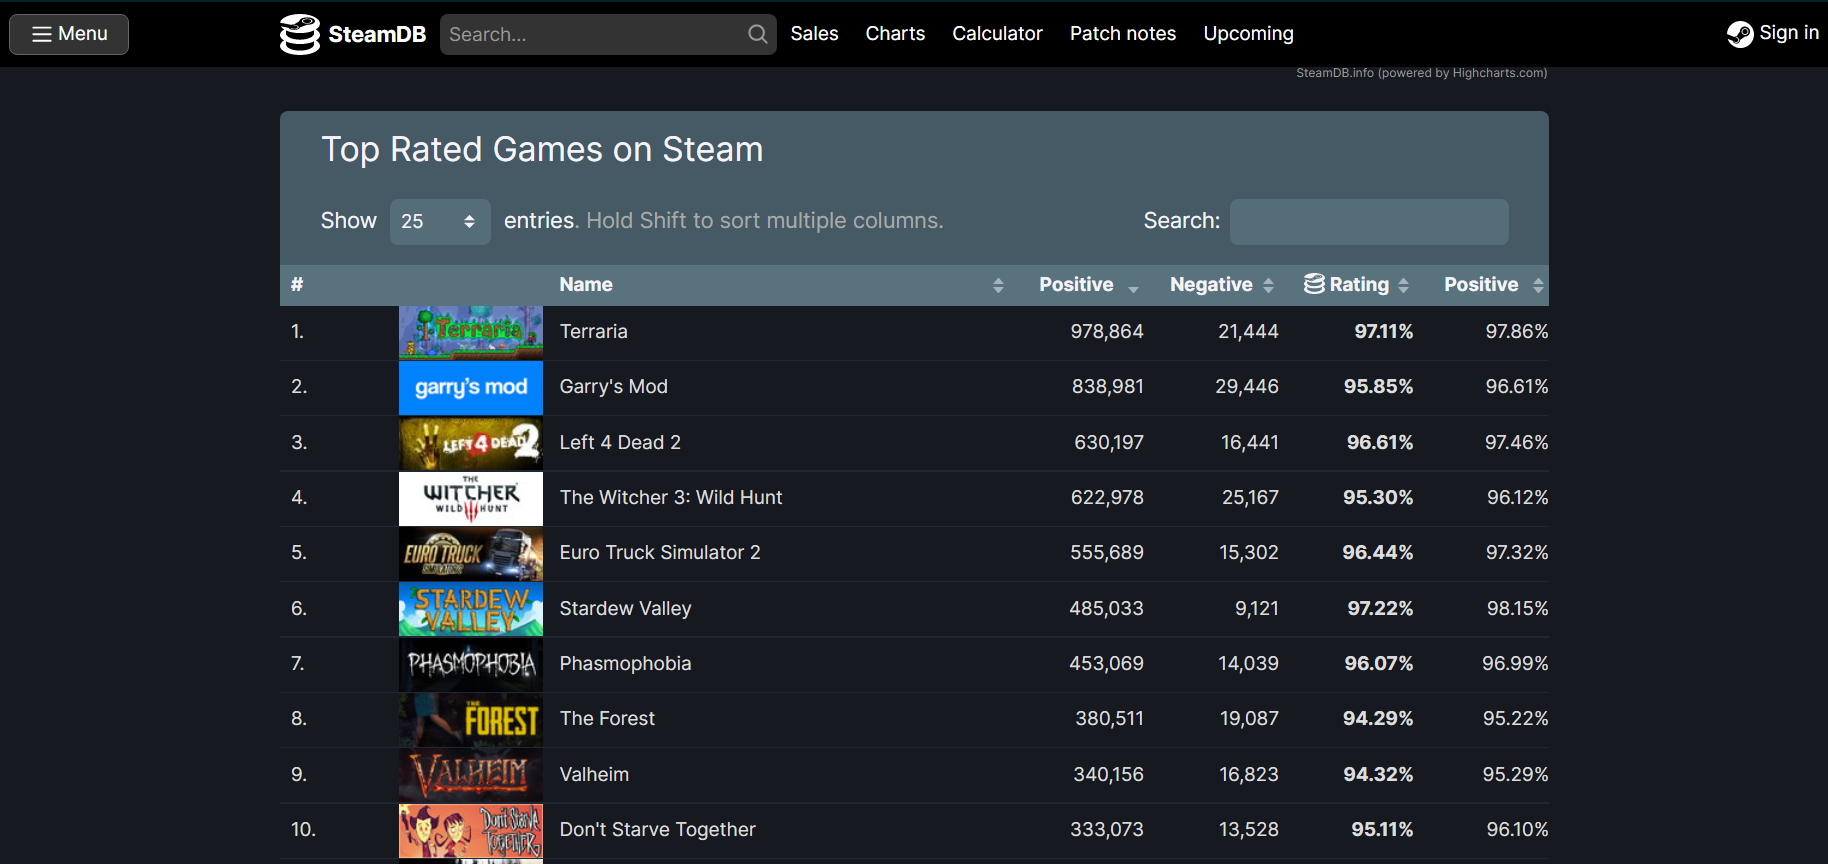Click the Stardew Valley thumbnail
The image size is (1828, 864).
pyautogui.click(x=471, y=609)
